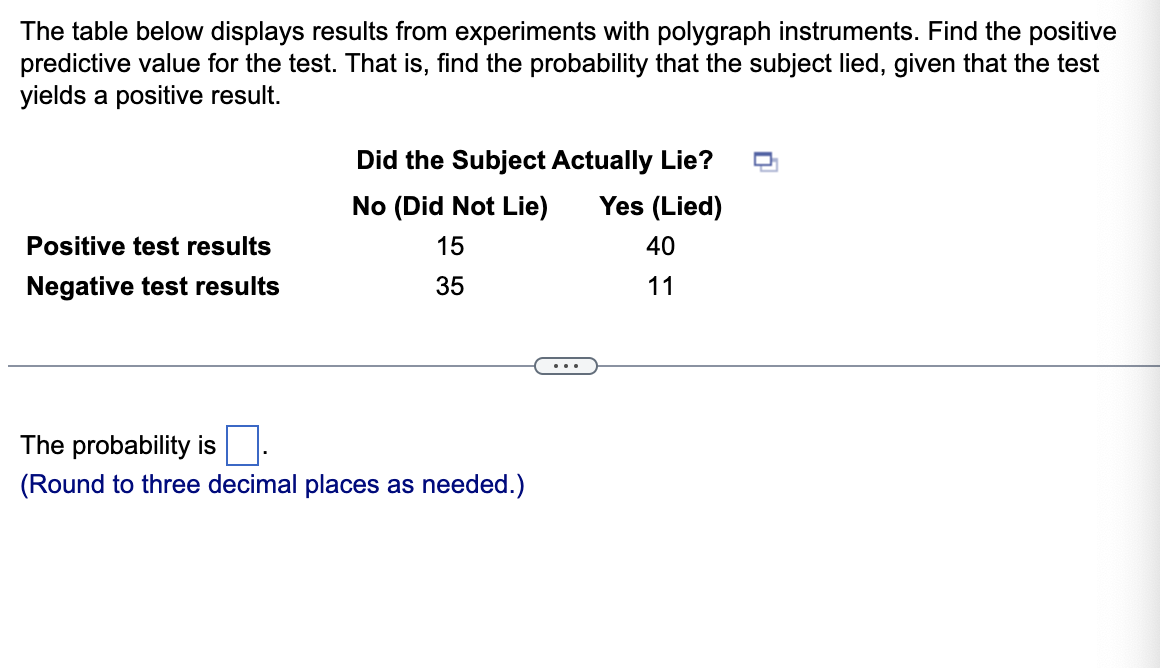1160x668 pixels.
Task: Click the 'Positive test results' row label
Action: 148,246
